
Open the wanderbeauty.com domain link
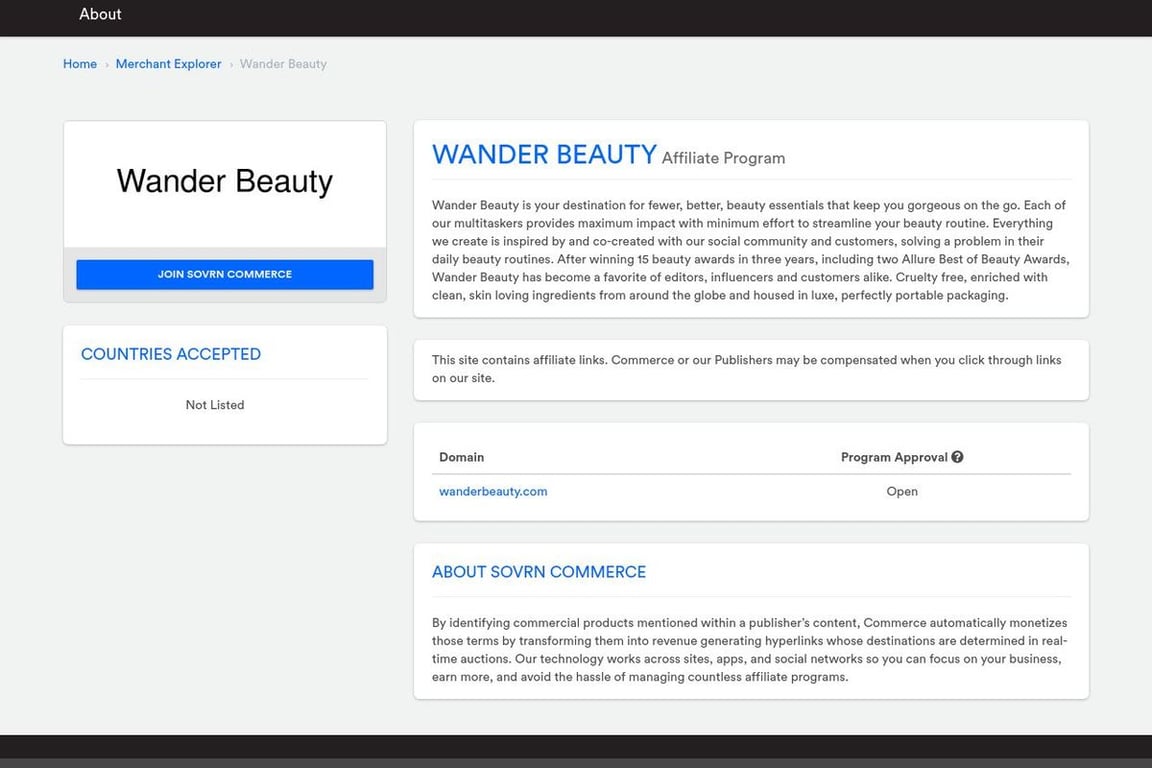(x=493, y=492)
